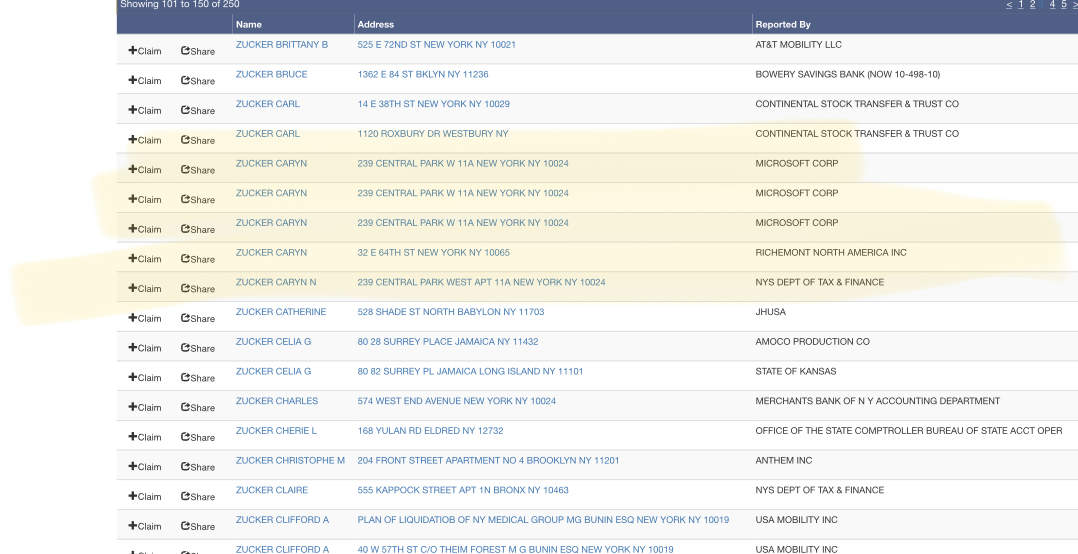Share the ZUCKER CATHERINE entry
This screenshot has height=554, width=1078.
pyautogui.click(x=198, y=318)
